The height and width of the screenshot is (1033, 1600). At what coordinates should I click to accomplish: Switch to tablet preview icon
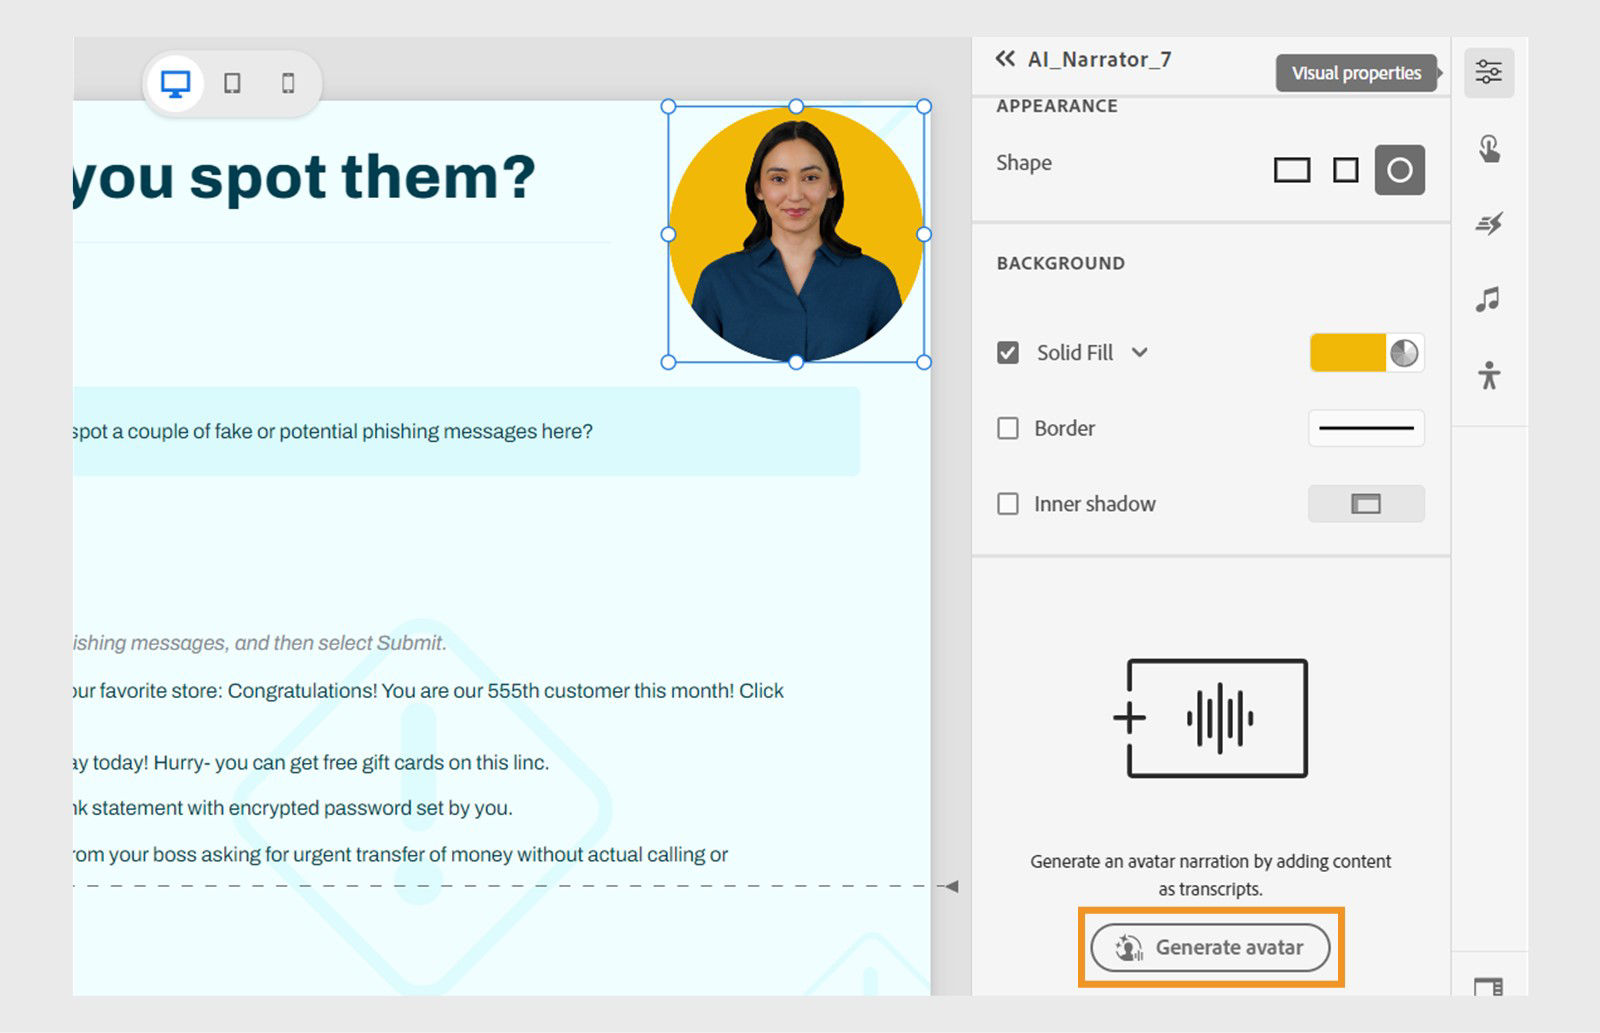pyautogui.click(x=234, y=85)
